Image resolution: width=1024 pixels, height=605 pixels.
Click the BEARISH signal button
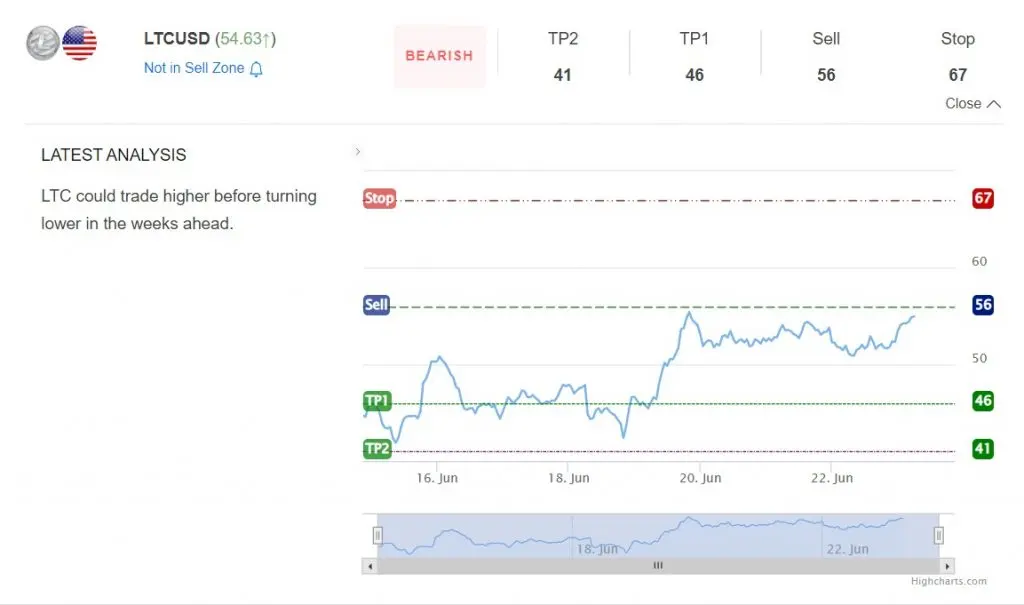tap(440, 56)
